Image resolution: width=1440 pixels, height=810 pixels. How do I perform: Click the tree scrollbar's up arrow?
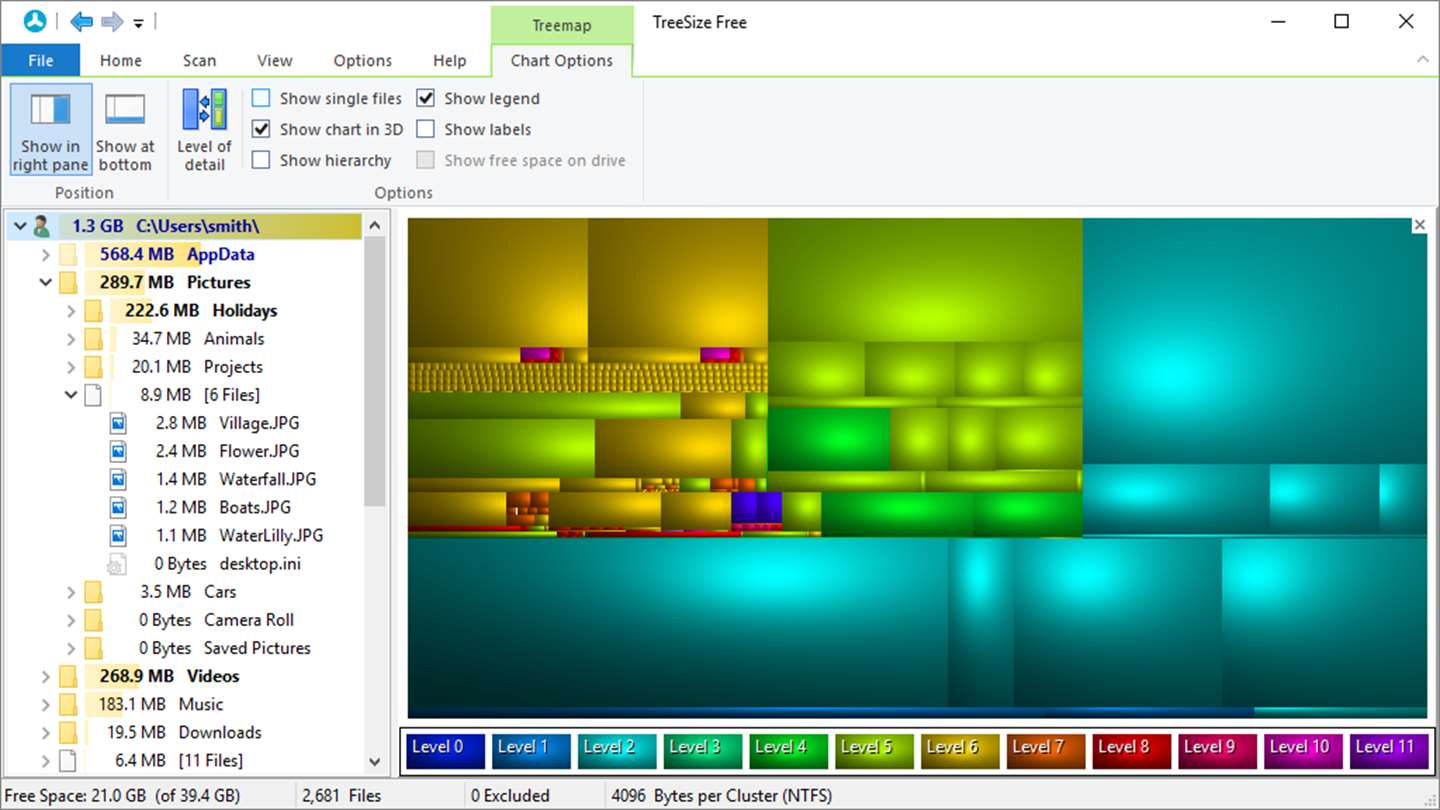375,225
